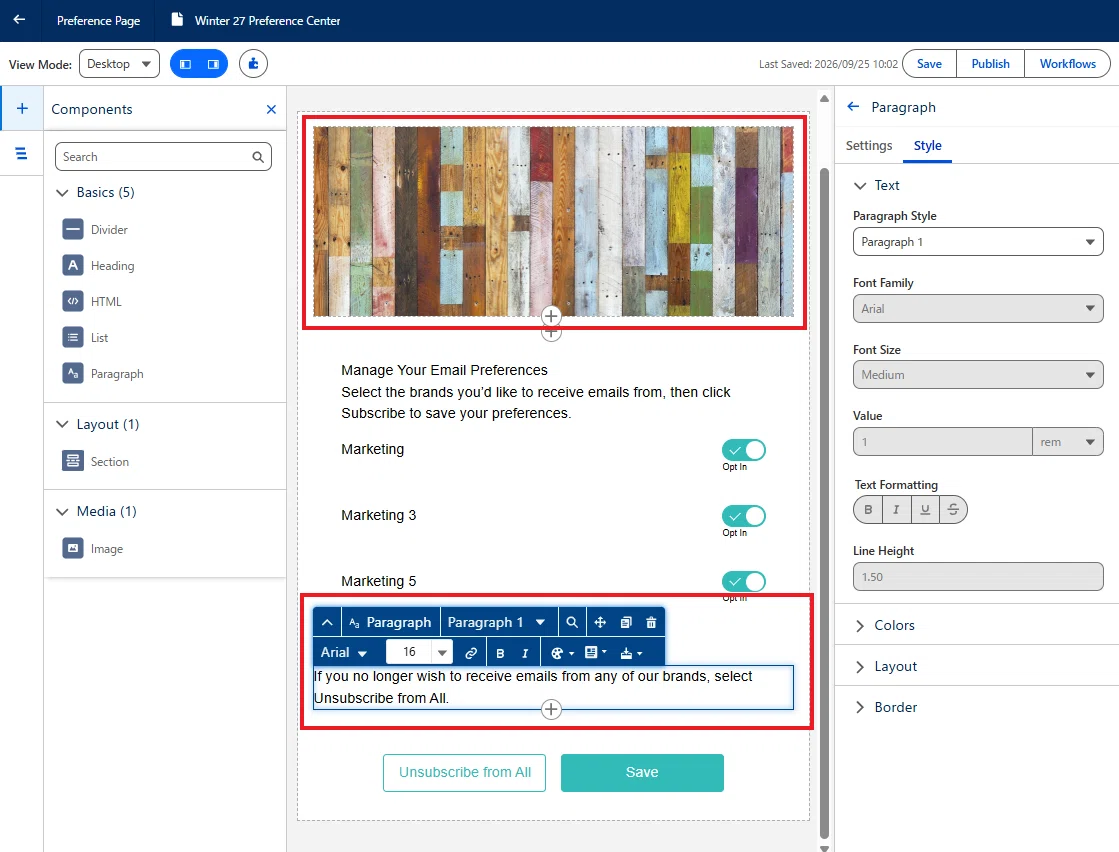Toggle the Marketing 5 opt-in switch
This screenshot has width=1119, height=852.
[x=744, y=582]
